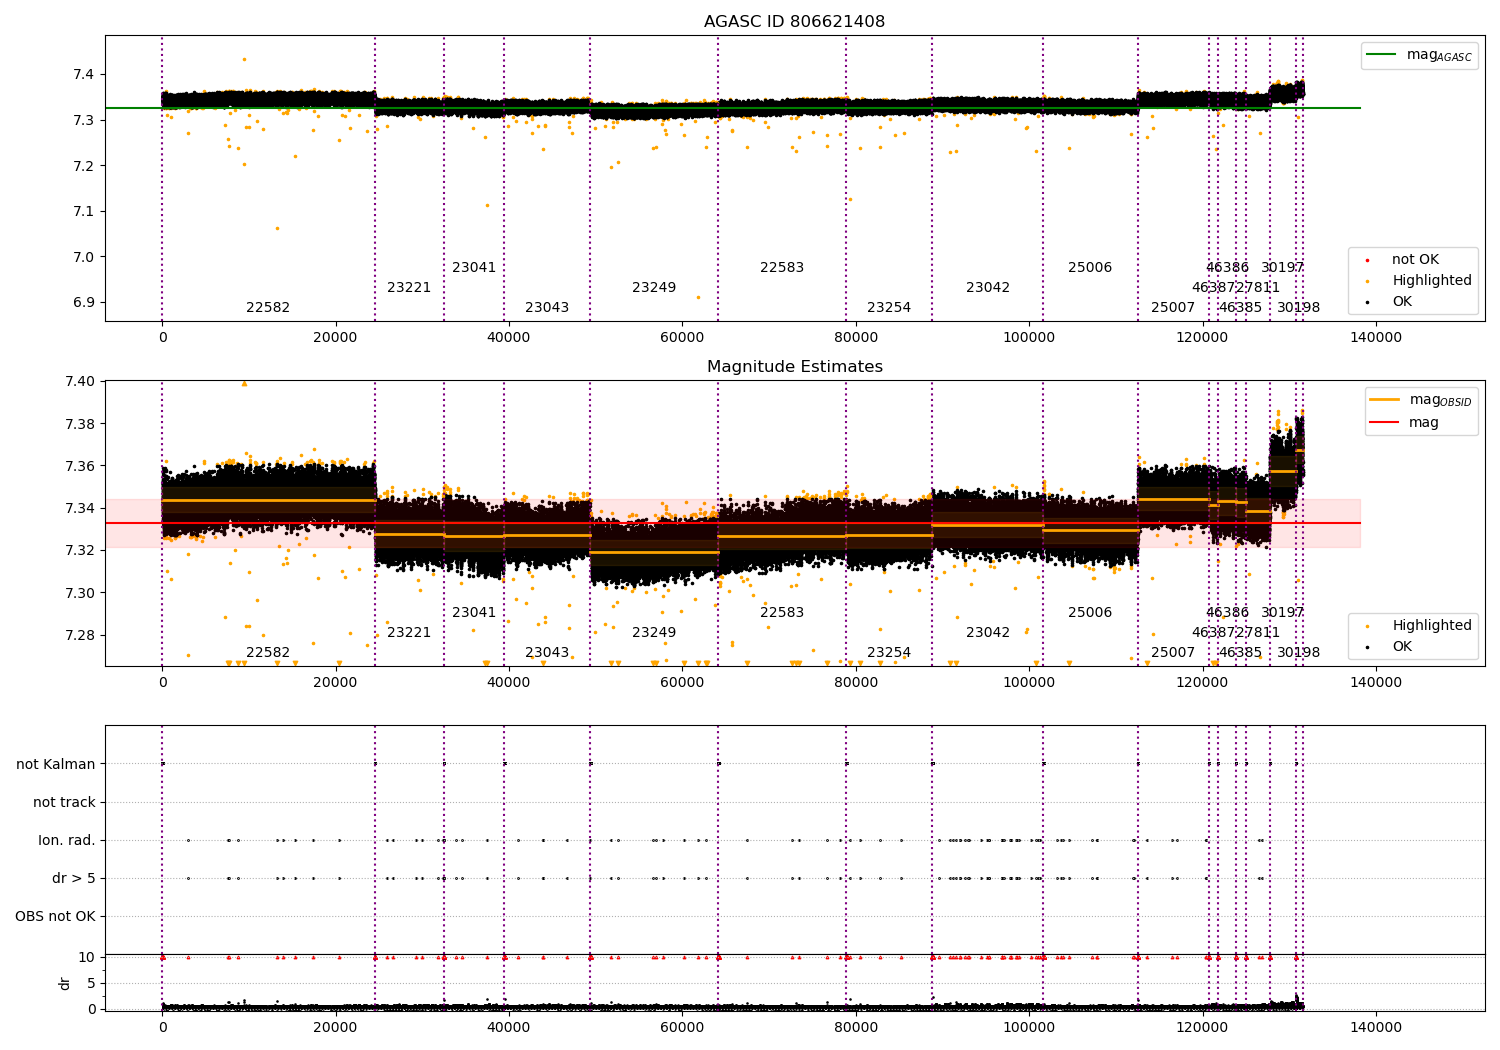Click obsid label 22582 in the top plot
This screenshot has height=1050, width=1500.
(x=268, y=308)
